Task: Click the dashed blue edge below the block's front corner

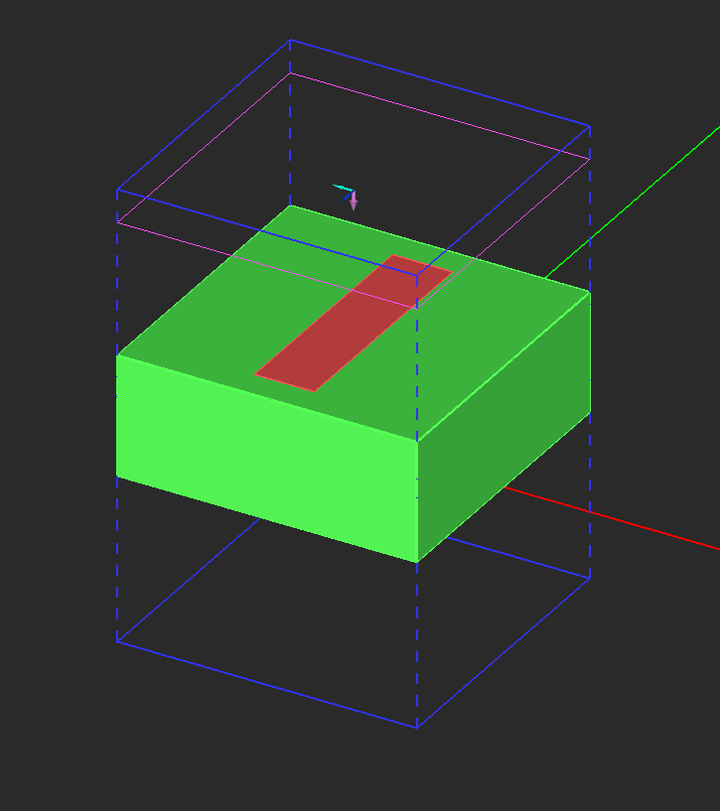Action: point(417,645)
